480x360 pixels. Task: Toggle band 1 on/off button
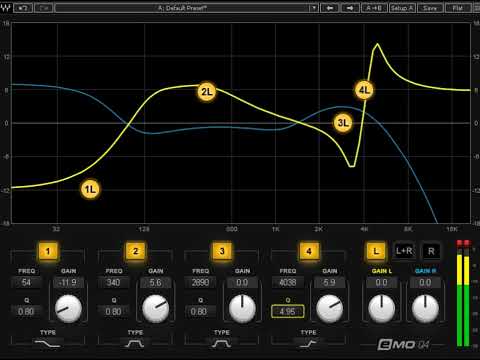tap(48, 251)
